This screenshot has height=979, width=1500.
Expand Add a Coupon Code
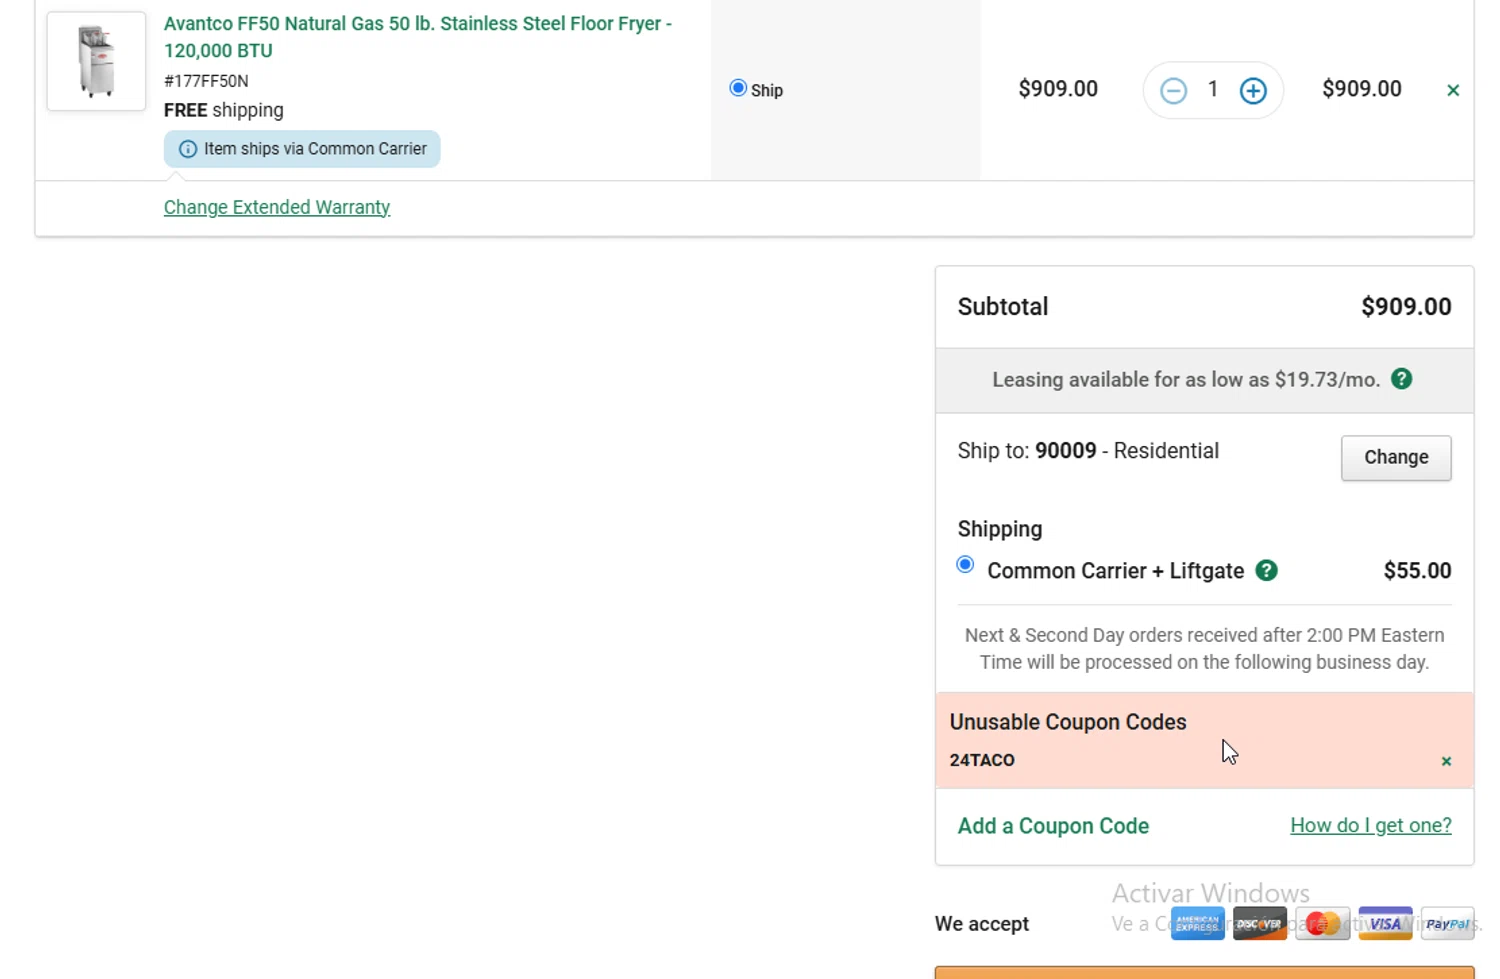pyautogui.click(x=1053, y=826)
